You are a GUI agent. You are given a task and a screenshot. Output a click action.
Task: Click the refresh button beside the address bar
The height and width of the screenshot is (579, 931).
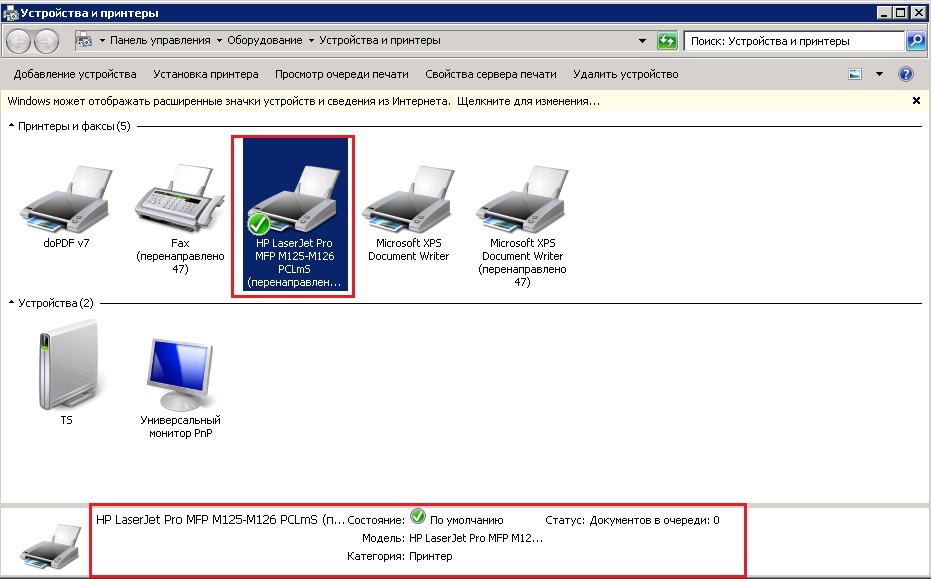667,41
